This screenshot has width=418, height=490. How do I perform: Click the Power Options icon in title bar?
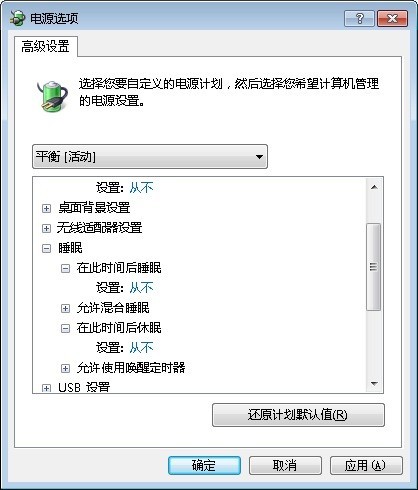click(x=17, y=18)
